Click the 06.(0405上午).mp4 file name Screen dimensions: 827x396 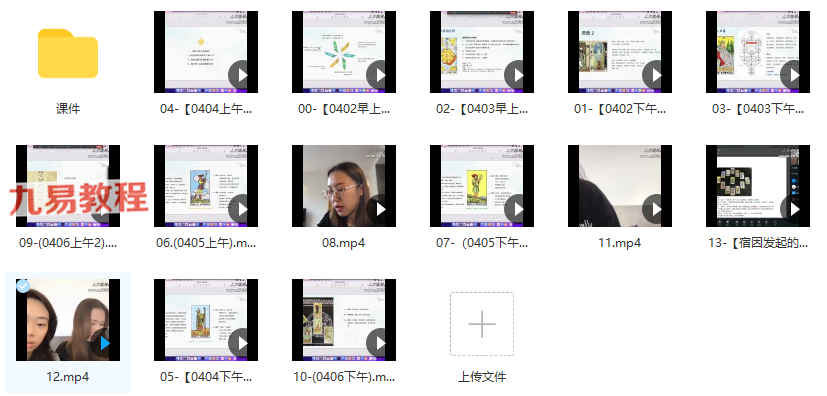(x=206, y=243)
